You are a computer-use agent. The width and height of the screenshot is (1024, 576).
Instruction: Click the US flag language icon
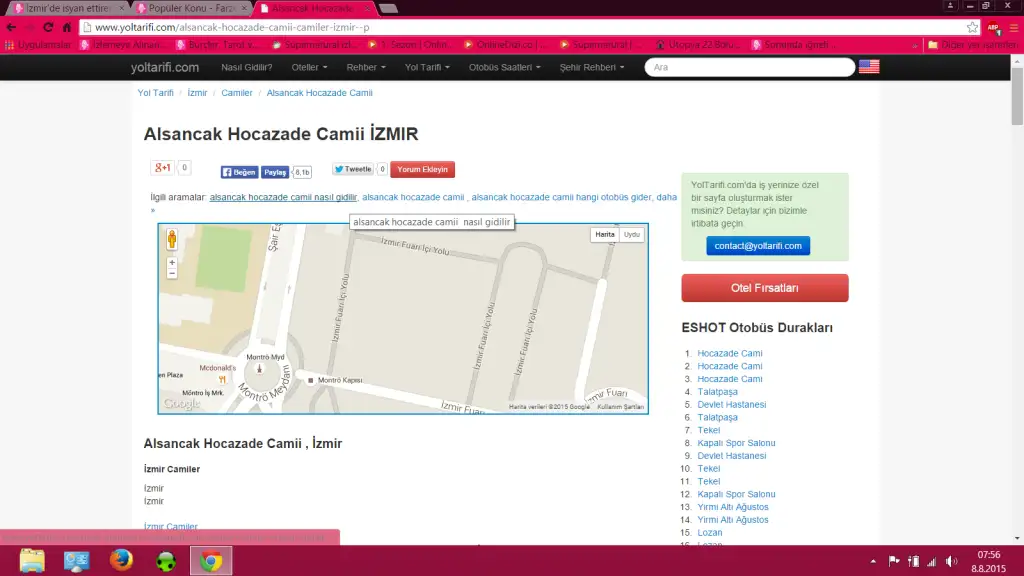tap(869, 67)
